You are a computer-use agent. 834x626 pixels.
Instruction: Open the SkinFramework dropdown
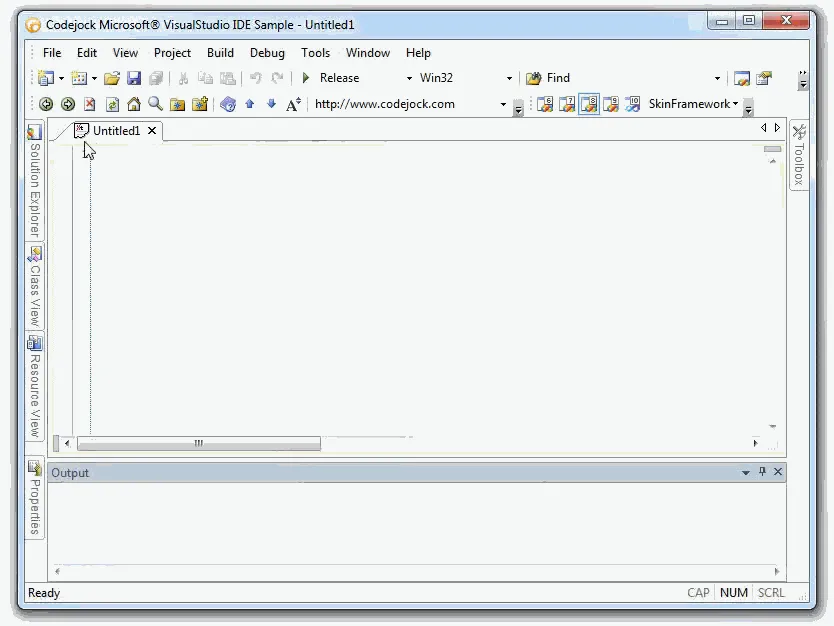[x=693, y=104]
